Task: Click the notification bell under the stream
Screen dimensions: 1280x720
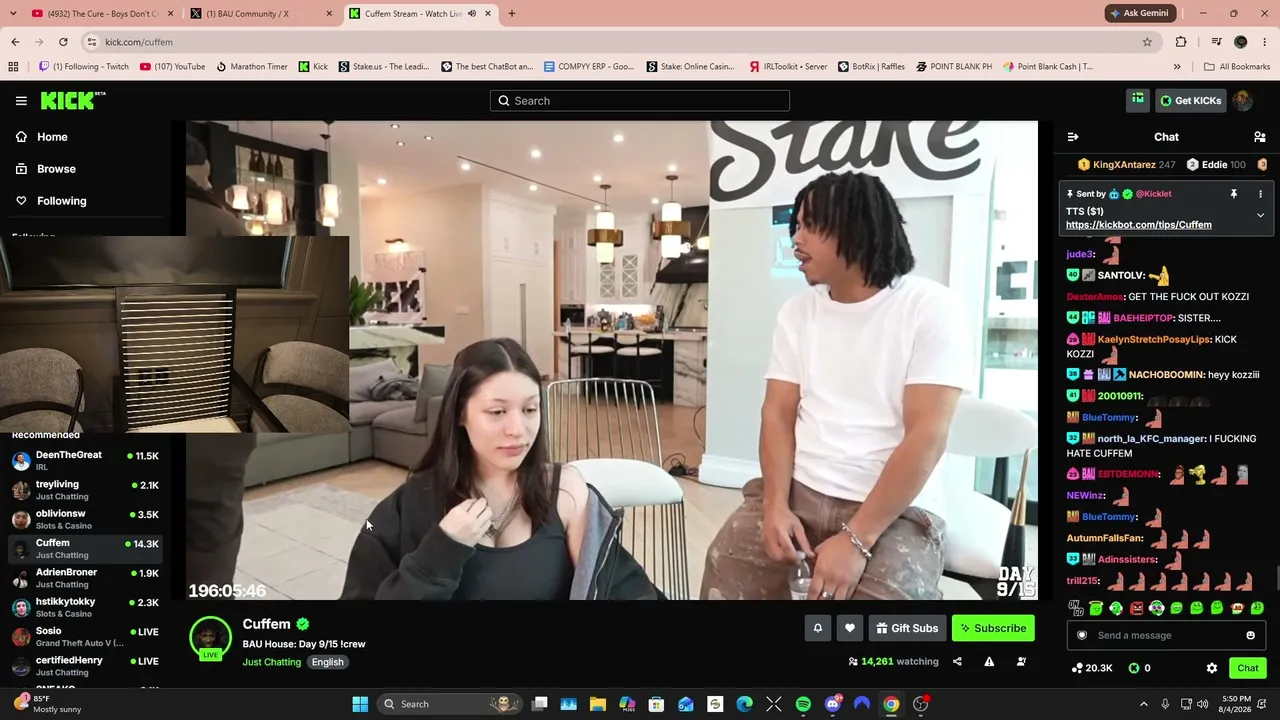Action: tap(817, 628)
